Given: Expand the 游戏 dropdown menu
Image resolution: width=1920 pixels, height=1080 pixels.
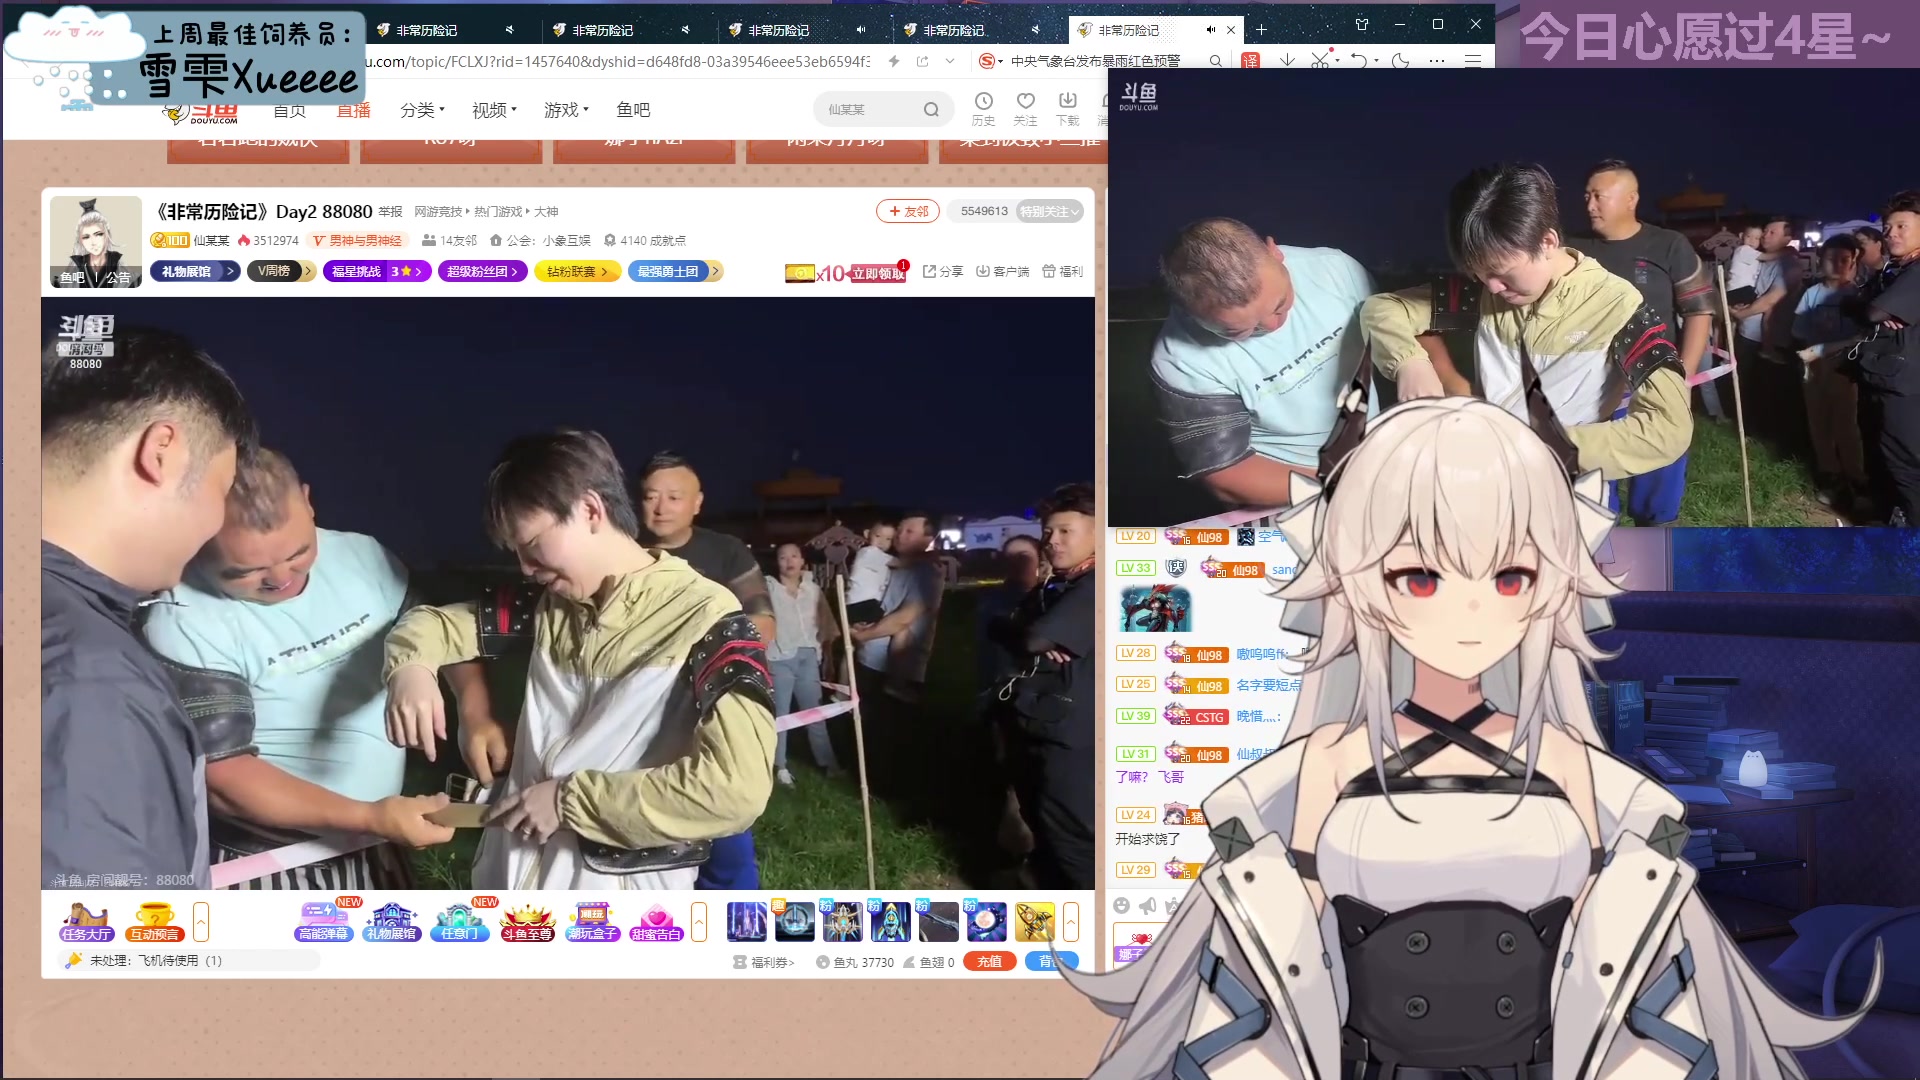Looking at the screenshot, I should 566,110.
